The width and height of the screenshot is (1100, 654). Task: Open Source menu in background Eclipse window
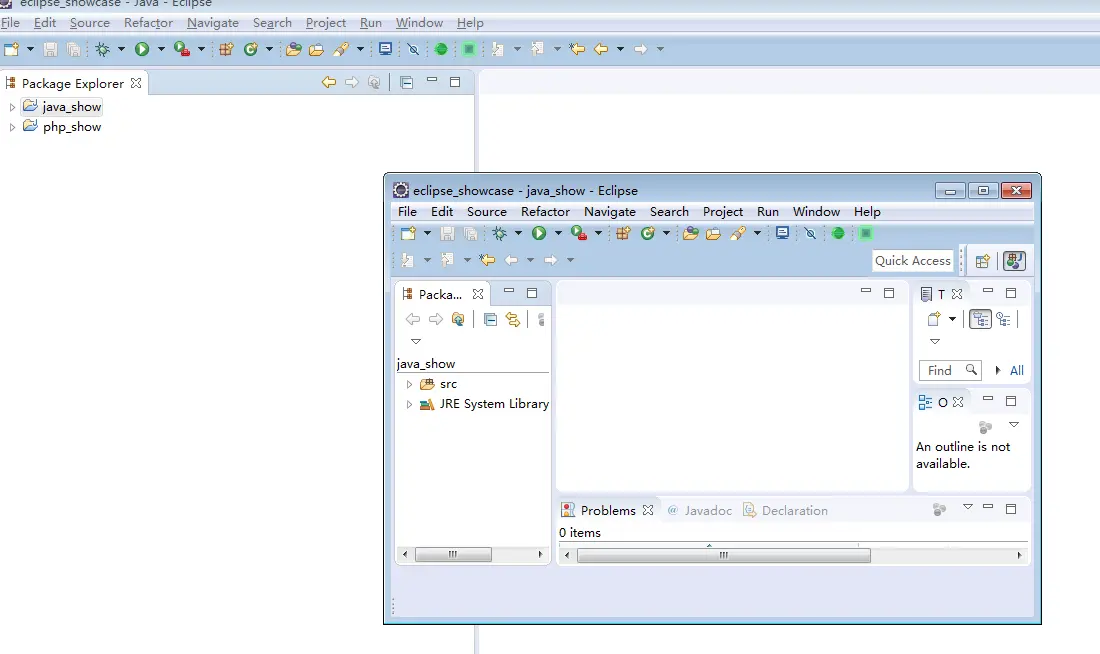[x=90, y=22]
